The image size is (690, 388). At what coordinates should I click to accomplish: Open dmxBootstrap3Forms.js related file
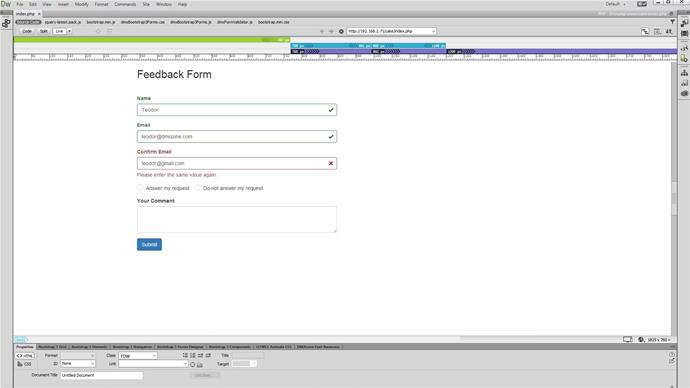pyautogui.click(x=191, y=22)
